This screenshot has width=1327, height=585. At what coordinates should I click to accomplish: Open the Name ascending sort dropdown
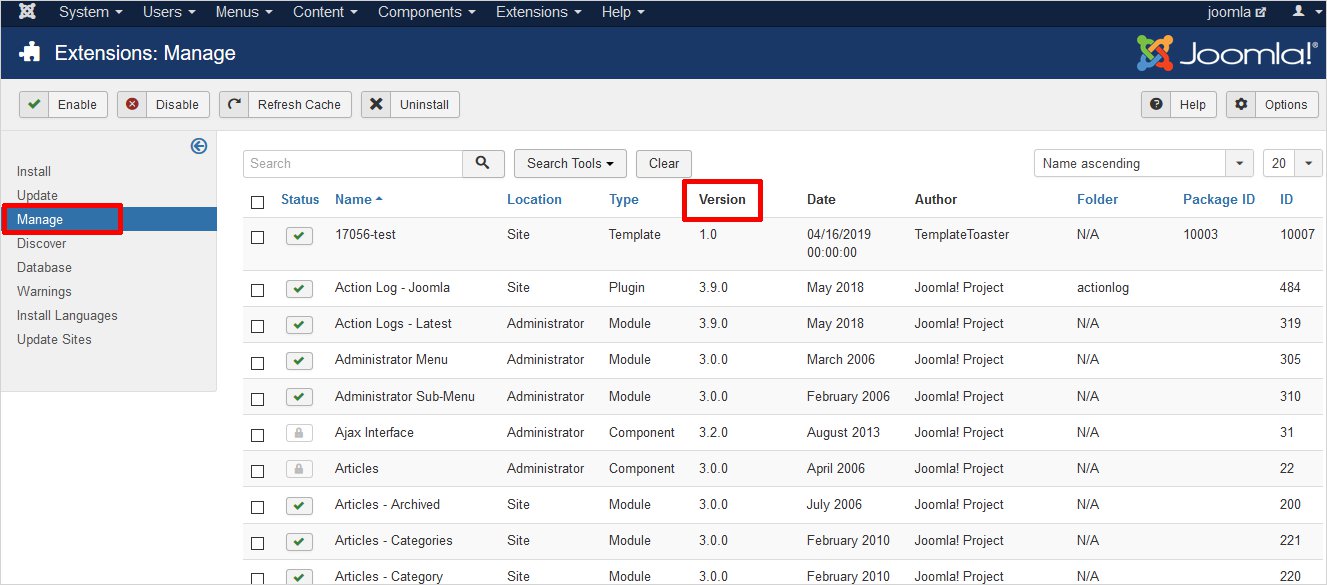point(1142,163)
